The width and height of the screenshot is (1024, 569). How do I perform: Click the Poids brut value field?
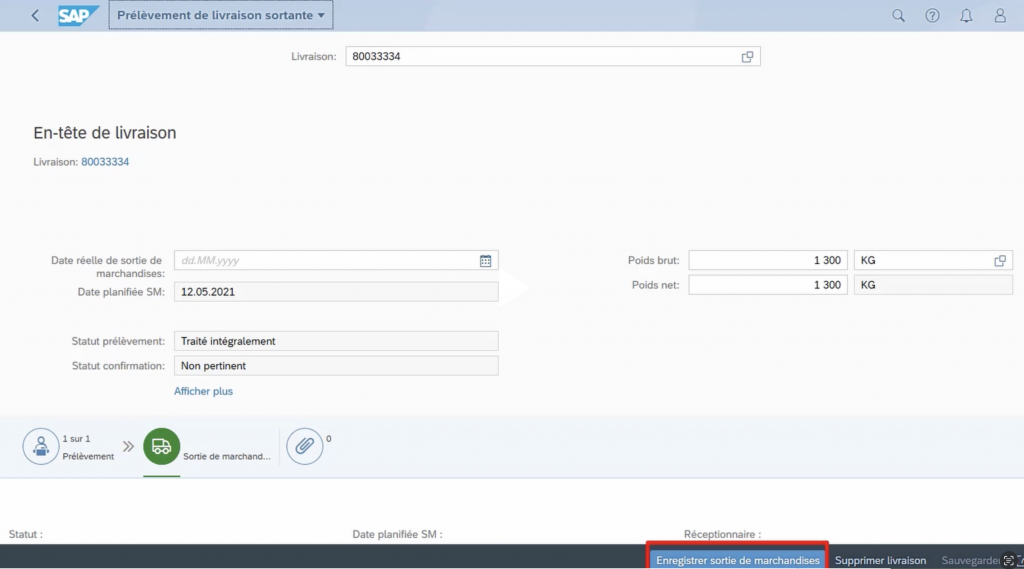[x=767, y=260]
